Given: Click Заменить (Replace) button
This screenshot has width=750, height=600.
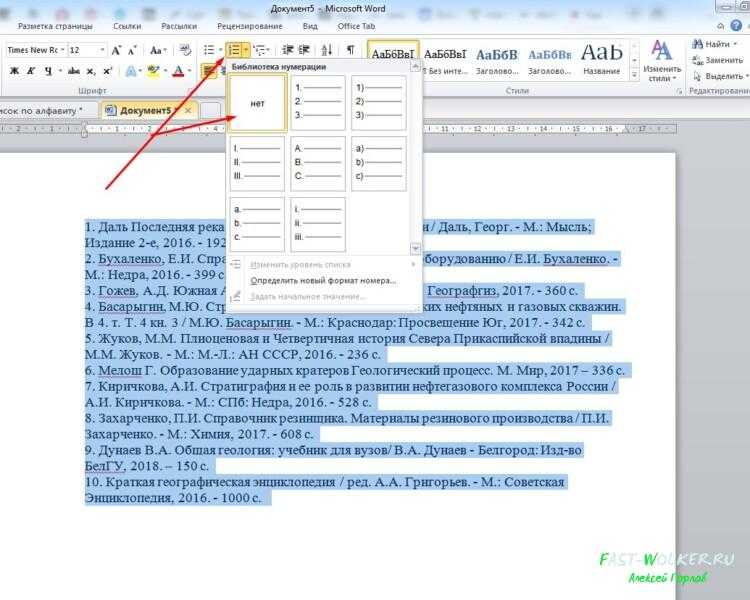Looking at the screenshot, I should tap(717, 60).
